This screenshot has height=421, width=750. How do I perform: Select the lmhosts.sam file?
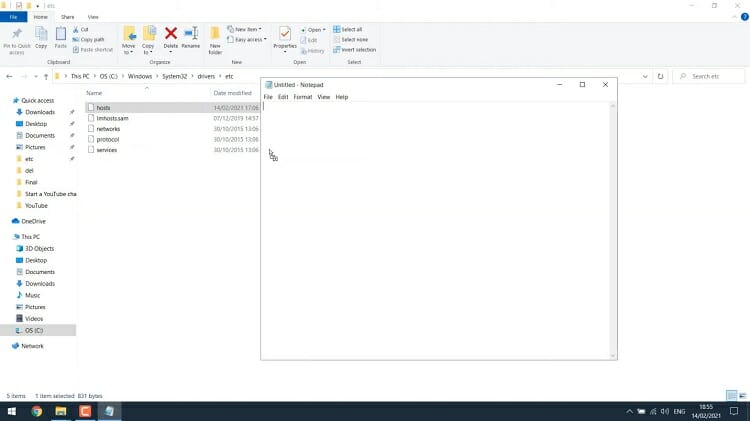pyautogui.click(x=112, y=118)
